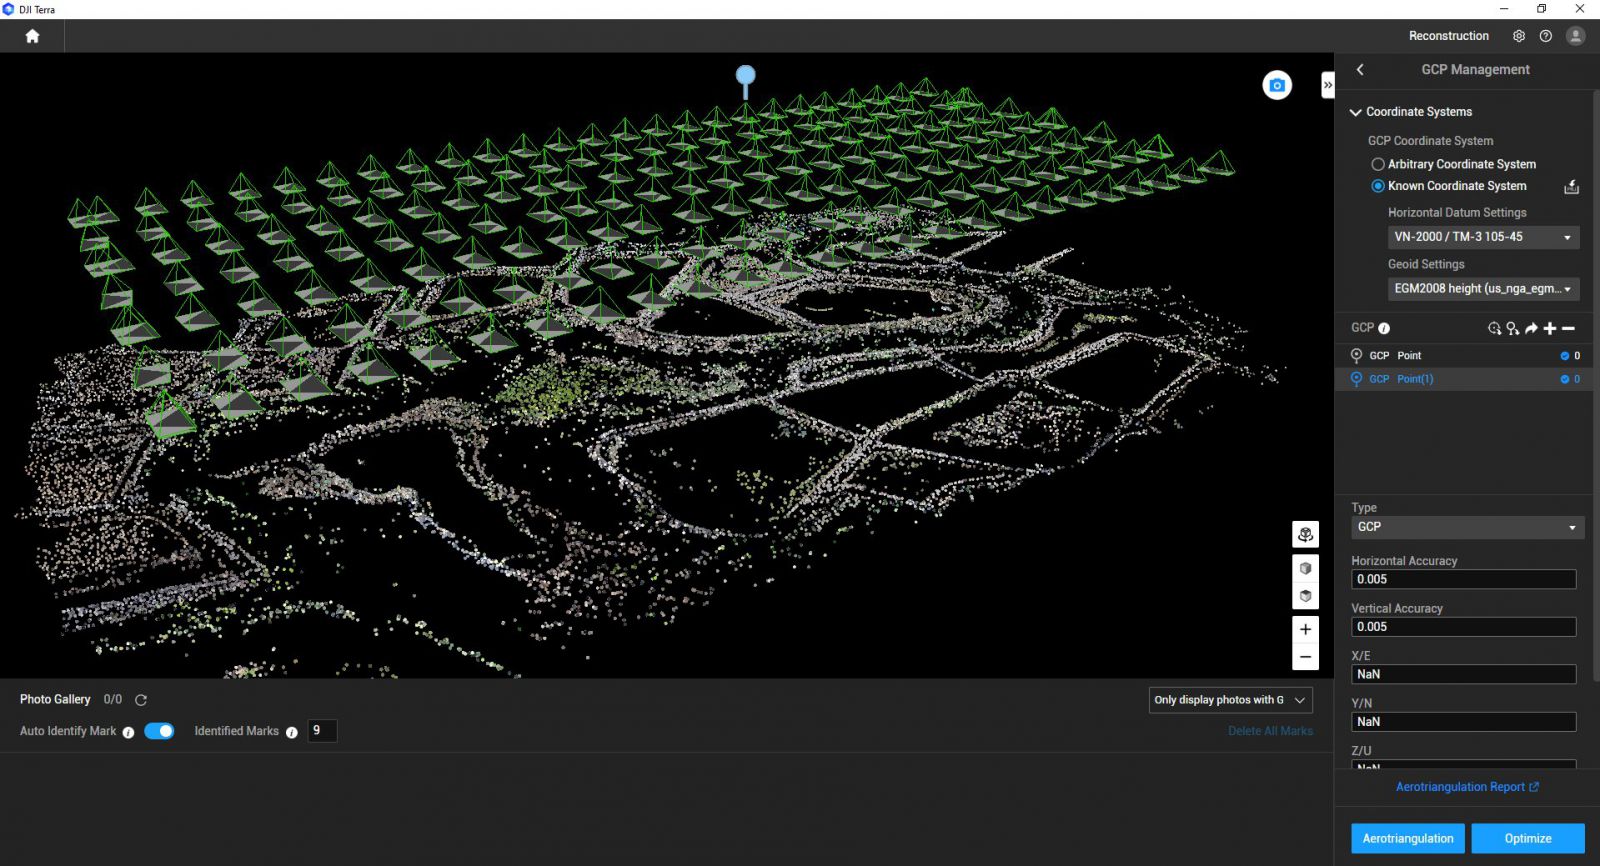
Task: Open the Geoid Settings dropdown
Action: (x=1483, y=289)
